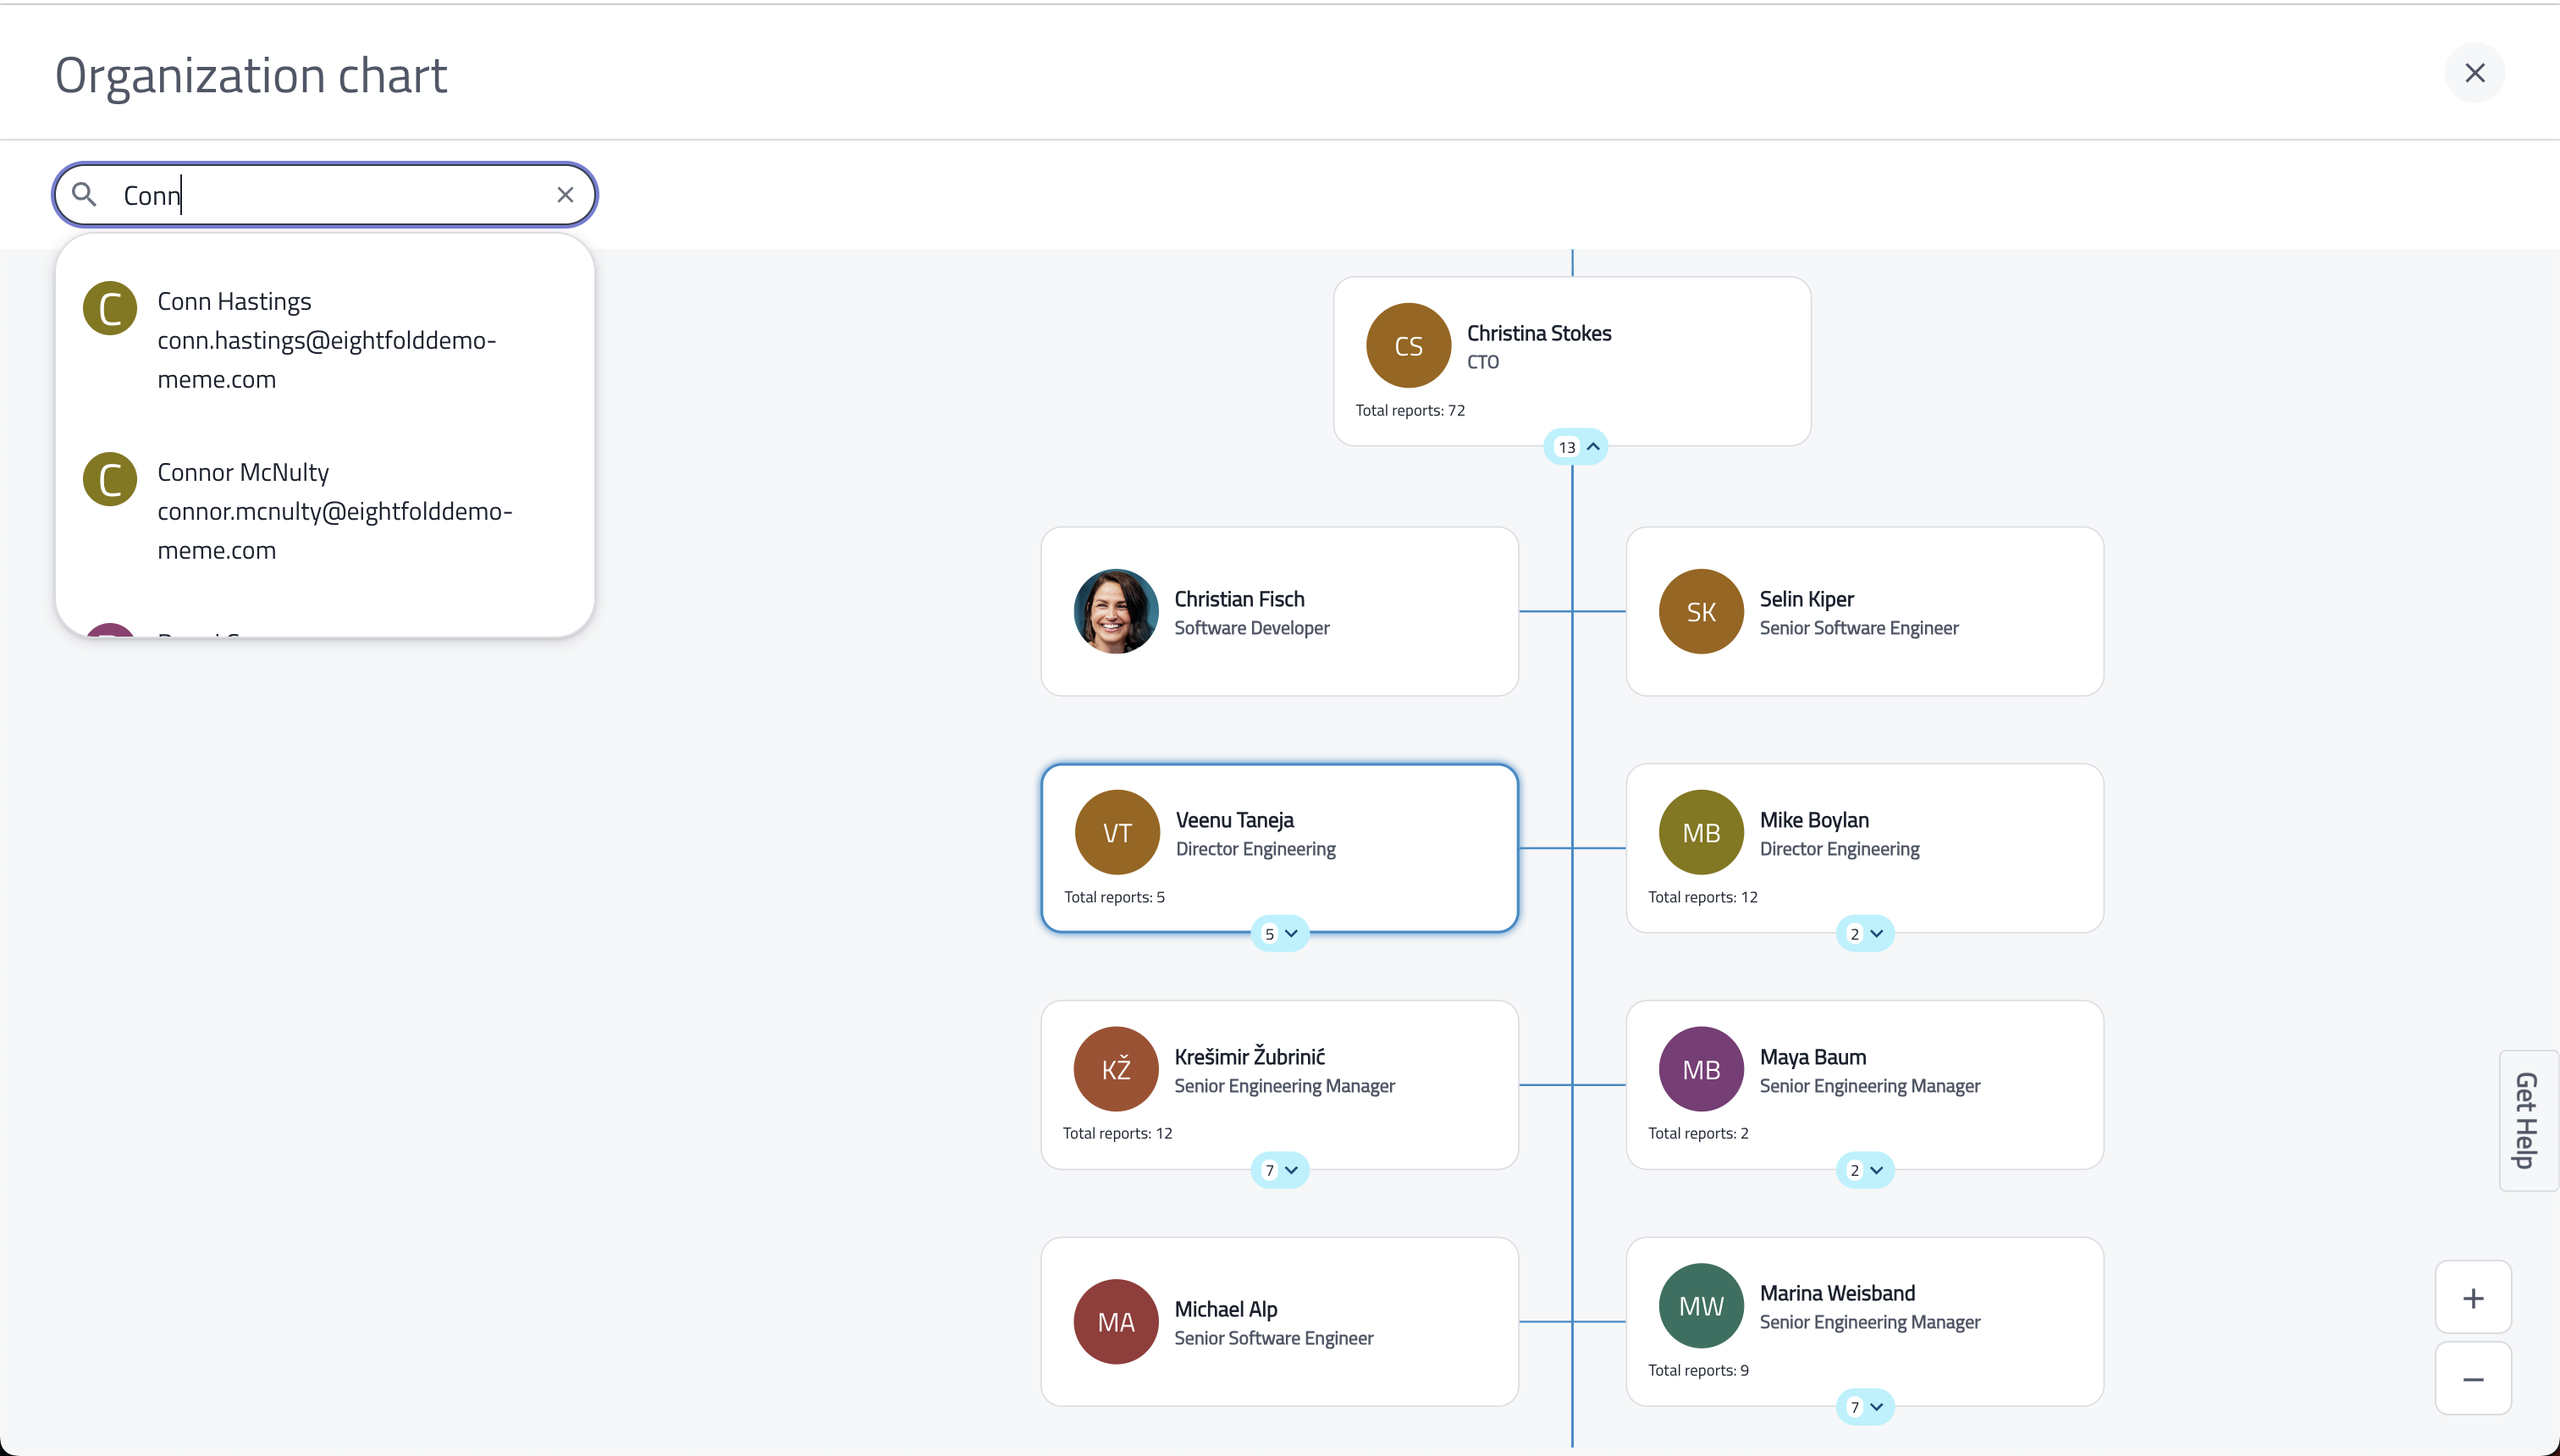Viewport: 2560px width, 1456px height.
Task: Click Krešimir Žubrinić KŽ avatar
Action: point(1116,1069)
